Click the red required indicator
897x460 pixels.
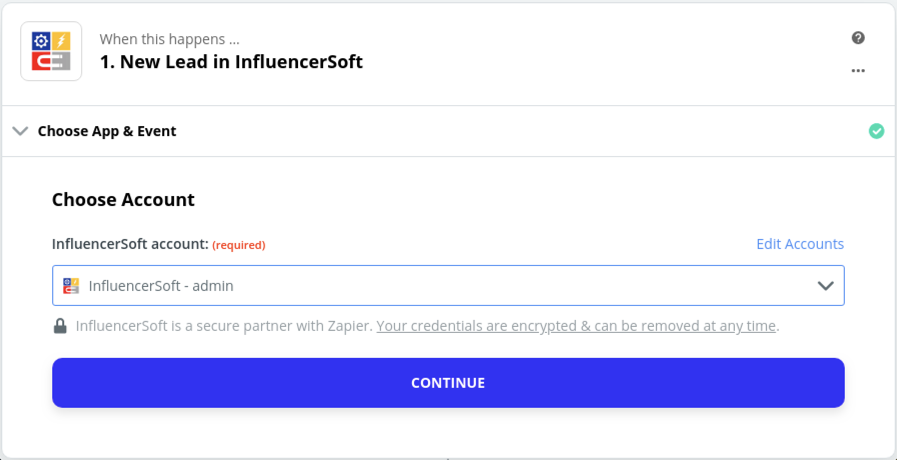coord(239,245)
